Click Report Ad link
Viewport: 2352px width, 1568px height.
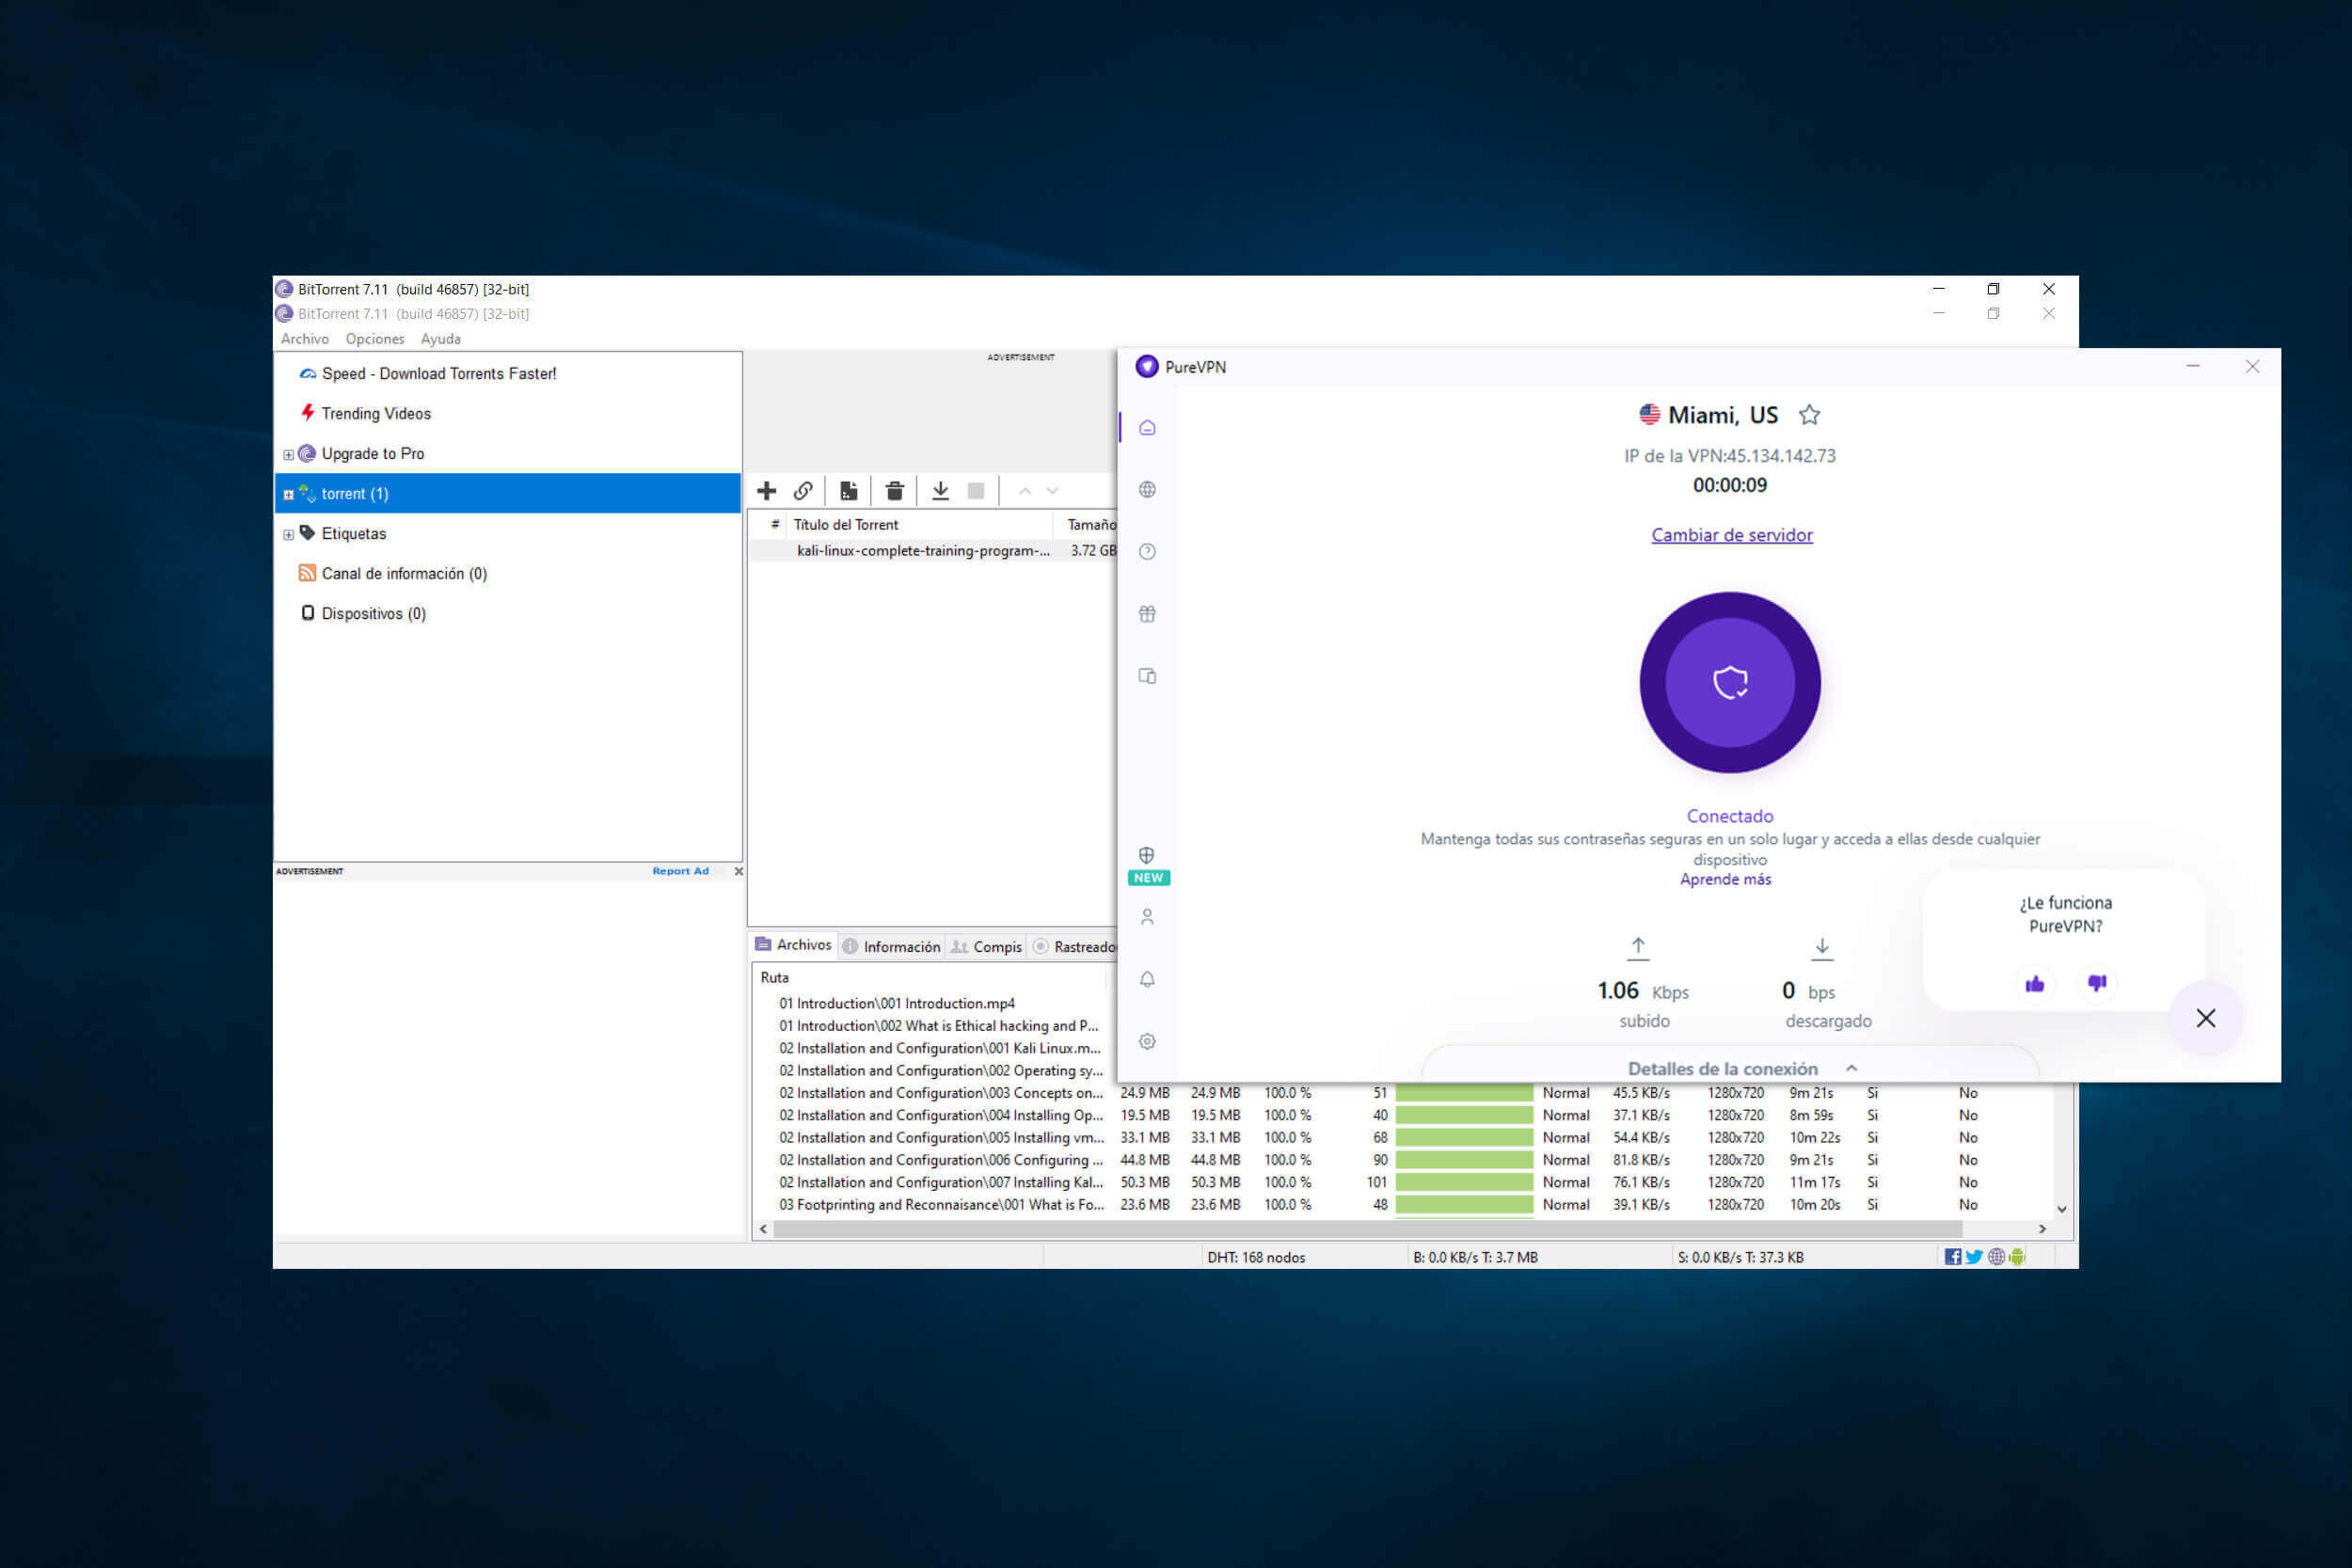(680, 871)
